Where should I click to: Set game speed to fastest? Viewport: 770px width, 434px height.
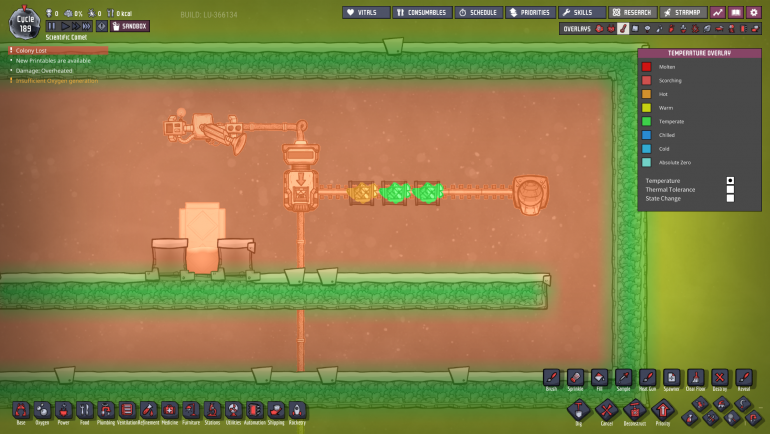pyautogui.click(x=87, y=26)
